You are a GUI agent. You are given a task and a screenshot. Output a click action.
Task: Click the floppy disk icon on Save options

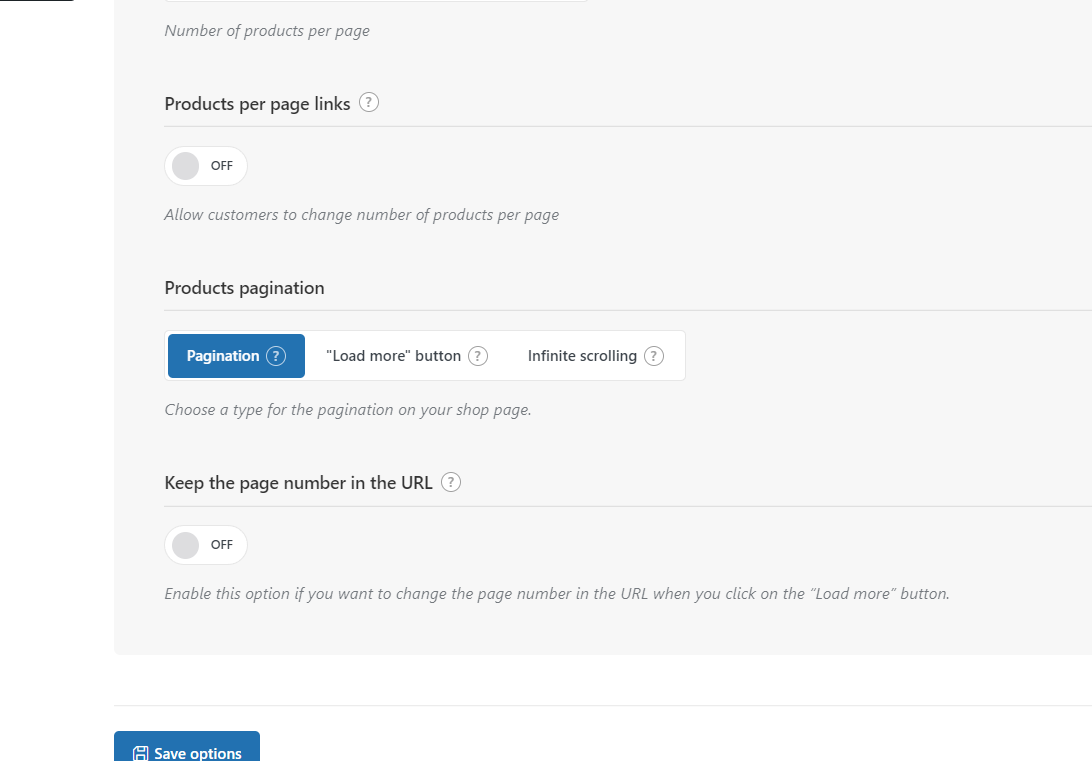tap(141, 754)
